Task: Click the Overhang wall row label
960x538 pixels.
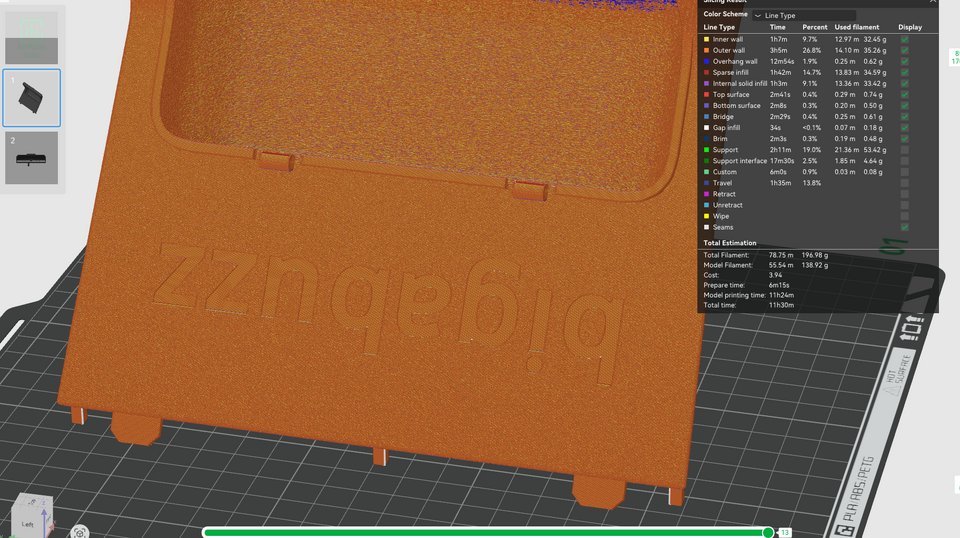Action: coord(734,62)
